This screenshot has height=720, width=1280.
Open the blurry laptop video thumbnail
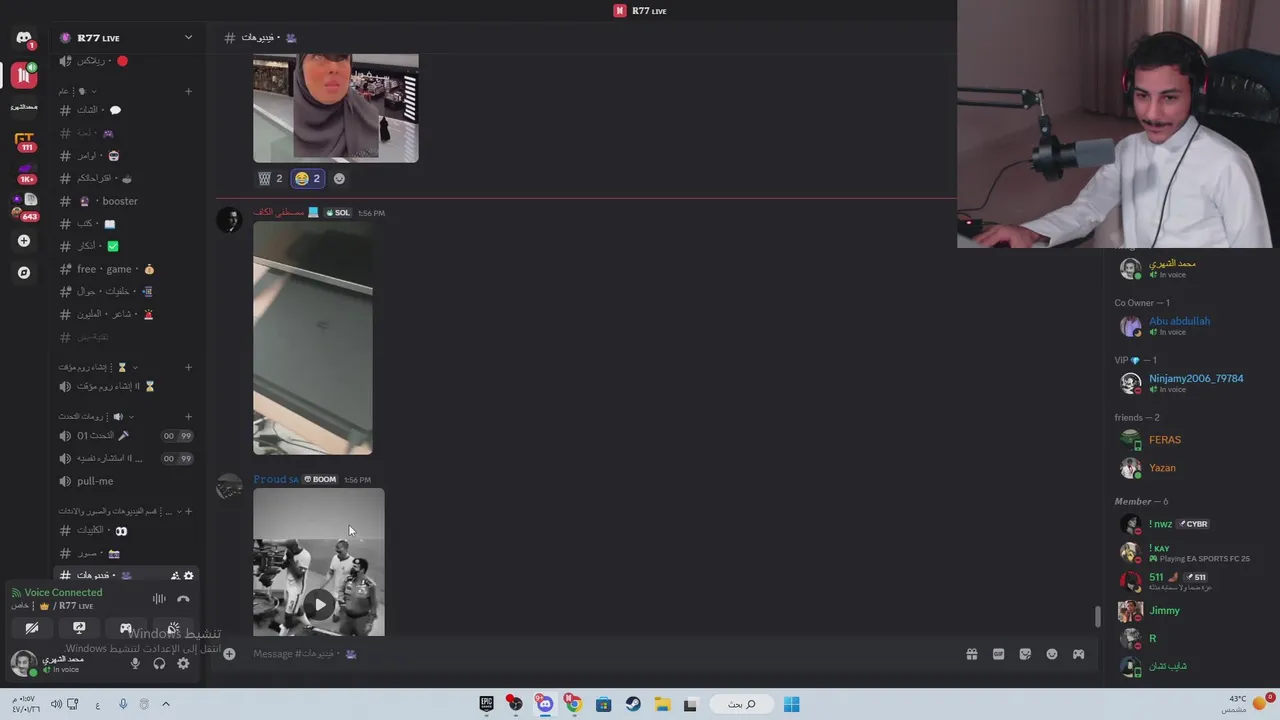(313, 338)
